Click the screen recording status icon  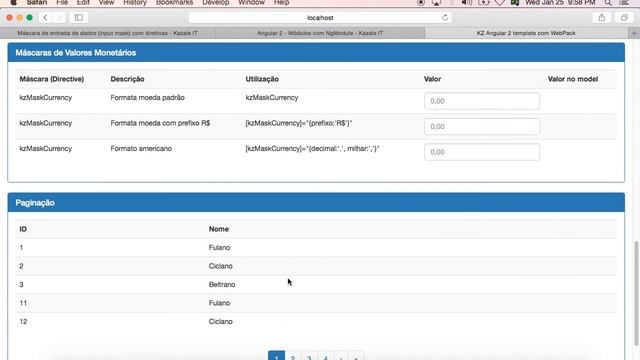[x=421, y=2]
